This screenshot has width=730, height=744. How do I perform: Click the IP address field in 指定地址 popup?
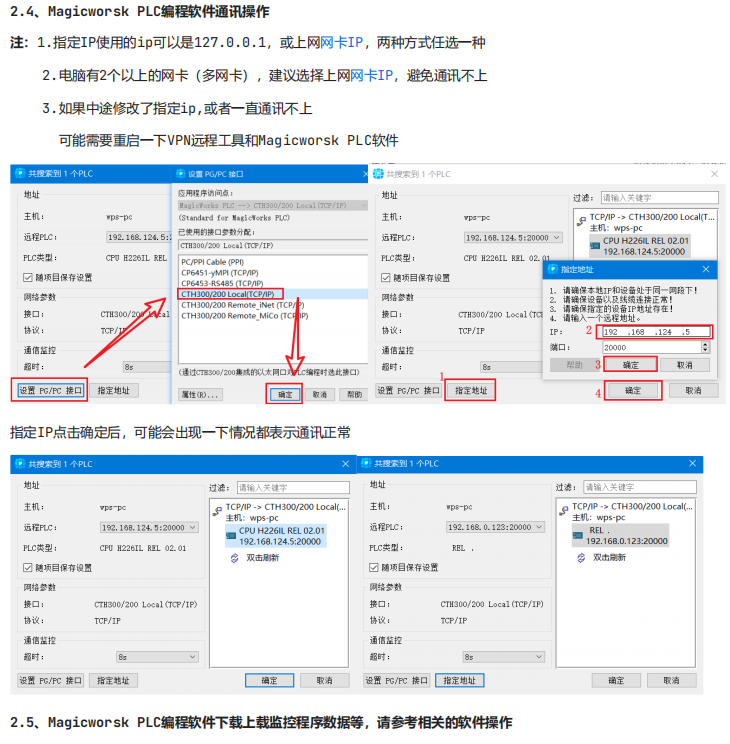[x=655, y=332]
